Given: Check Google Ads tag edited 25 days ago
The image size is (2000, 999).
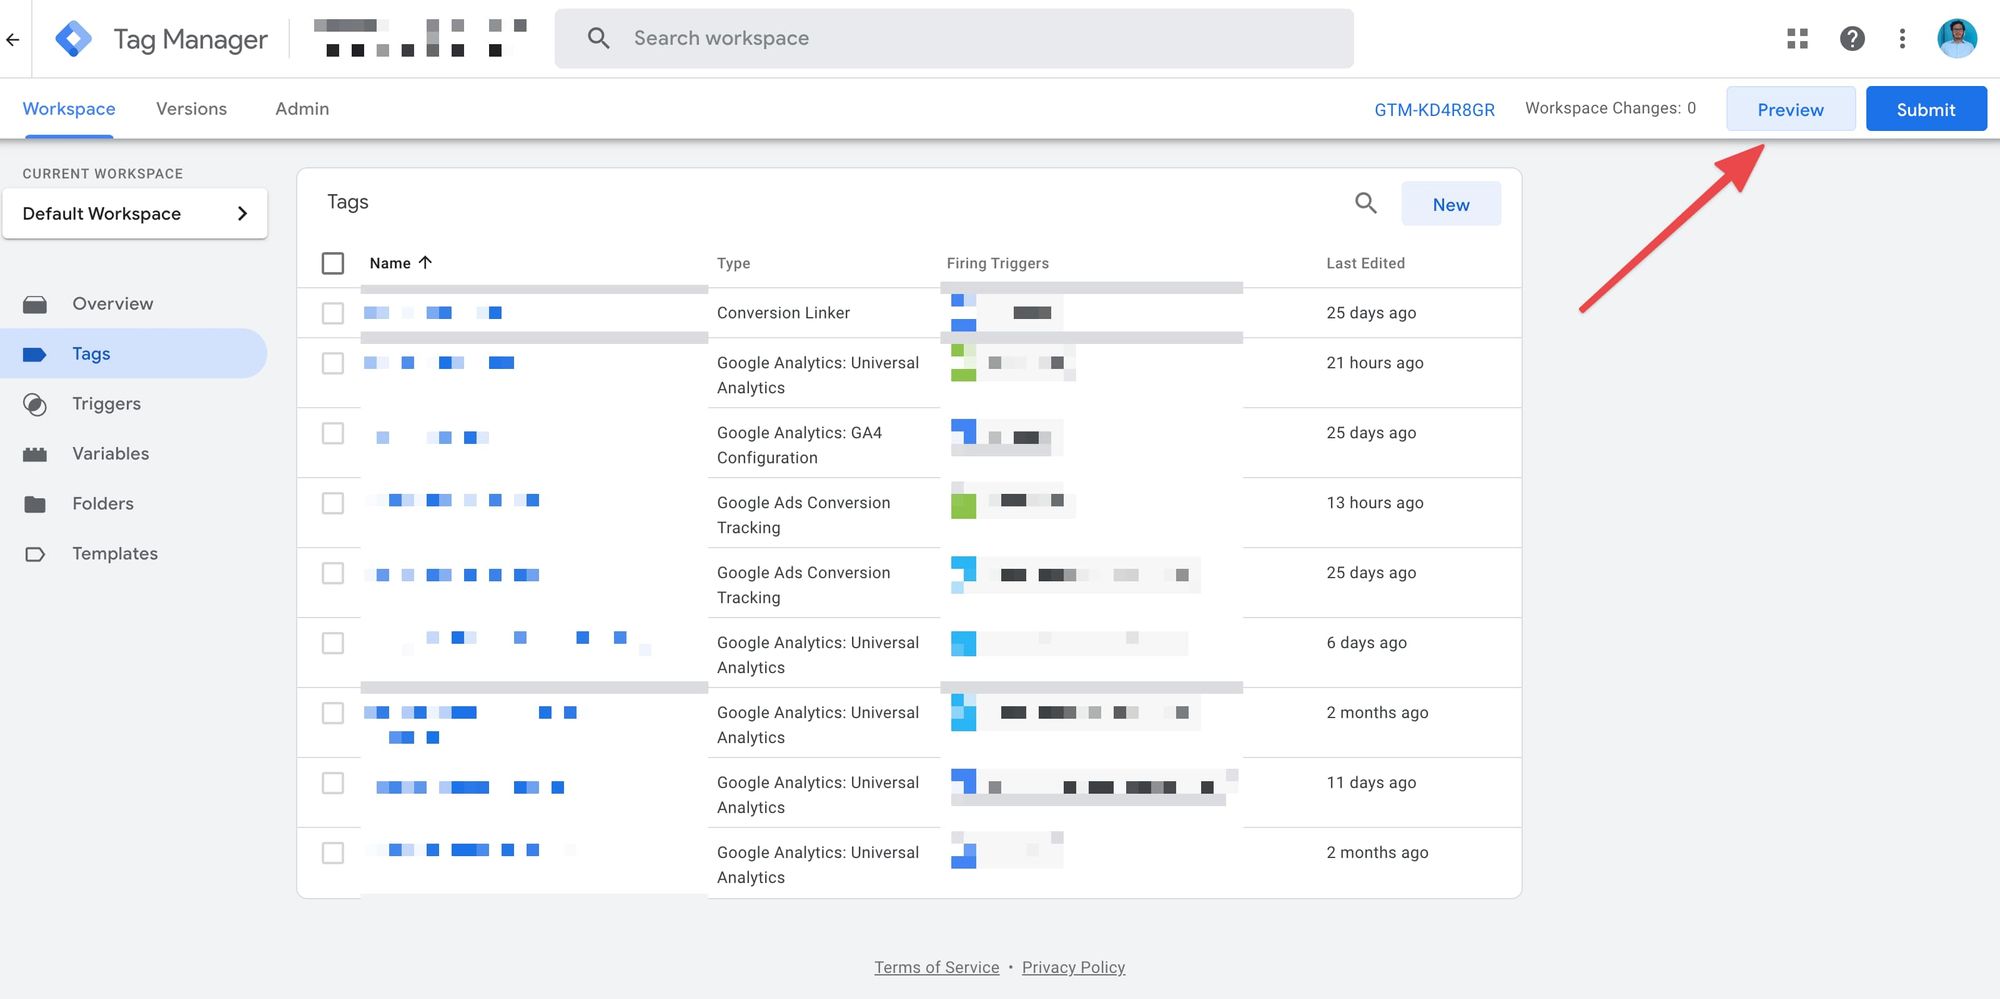Looking at the screenshot, I should click(333, 573).
